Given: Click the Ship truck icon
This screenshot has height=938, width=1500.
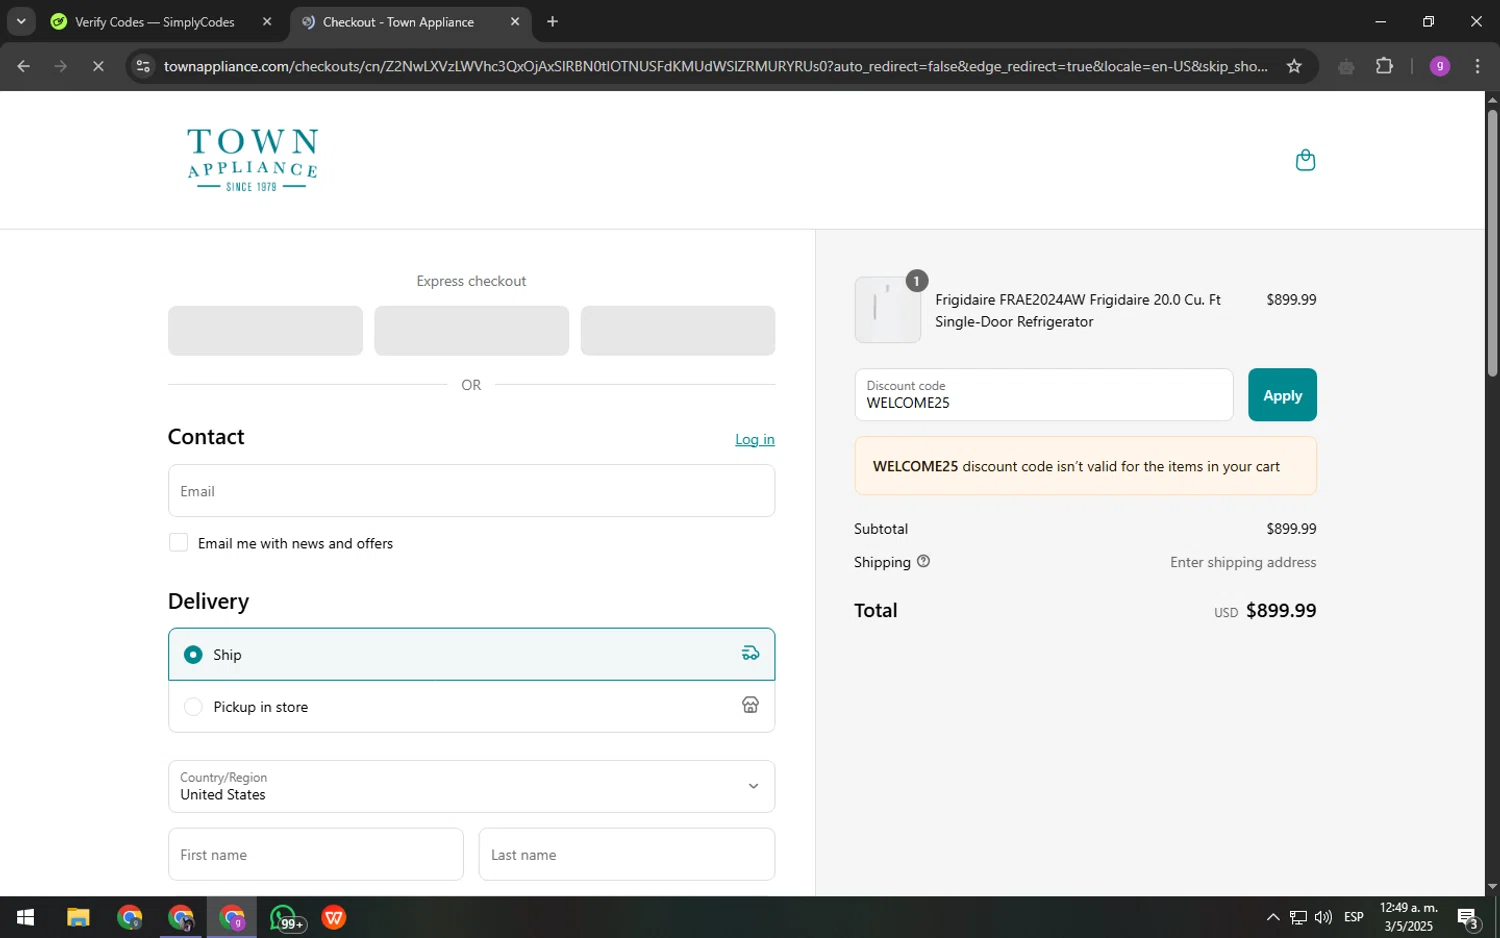Looking at the screenshot, I should point(750,654).
